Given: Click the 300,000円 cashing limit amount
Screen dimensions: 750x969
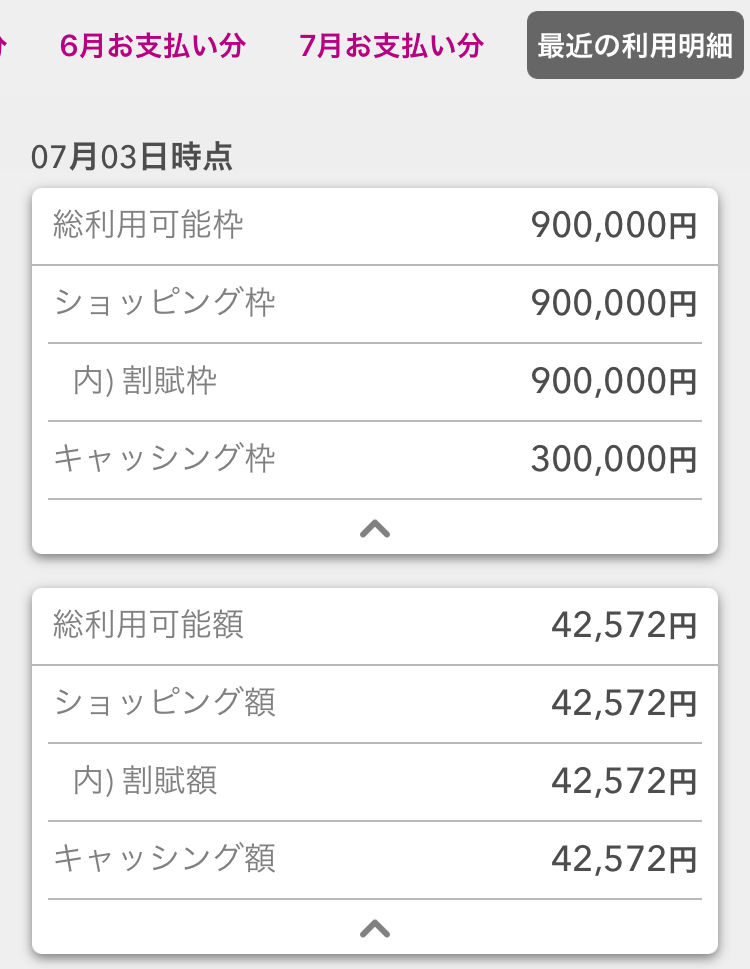Looking at the screenshot, I should (x=613, y=460).
